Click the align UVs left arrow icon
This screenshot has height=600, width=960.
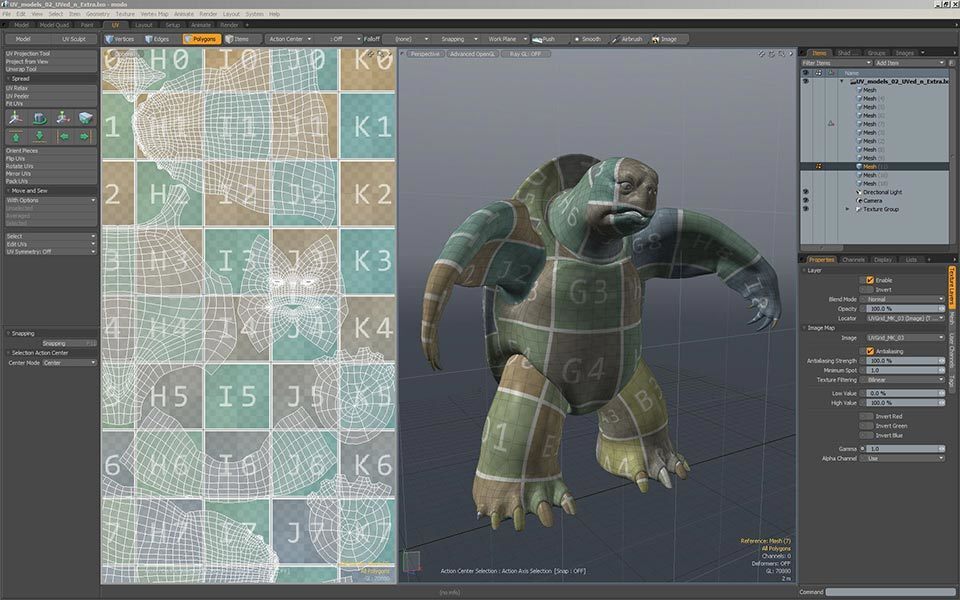pyautogui.click(x=62, y=136)
